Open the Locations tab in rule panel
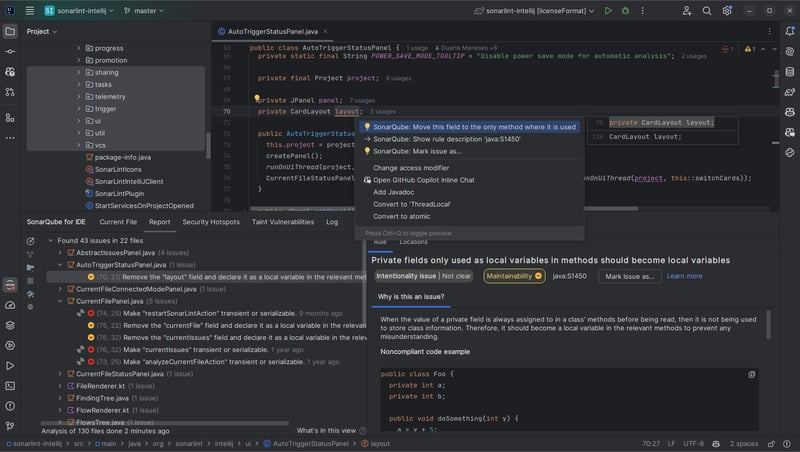This screenshot has height=452, width=800. pyautogui.click(x=413, y=242)
